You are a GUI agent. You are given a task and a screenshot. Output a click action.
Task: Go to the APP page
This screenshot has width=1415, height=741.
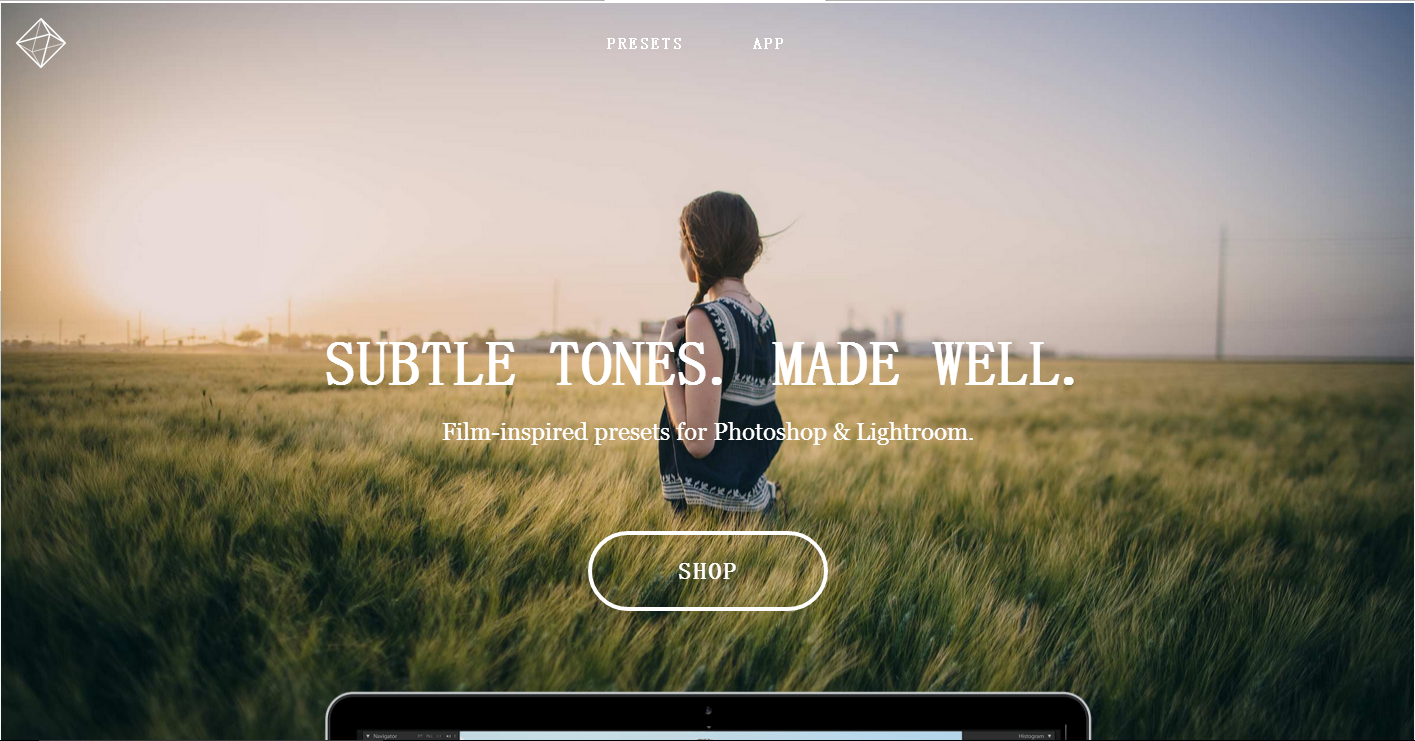768,44
